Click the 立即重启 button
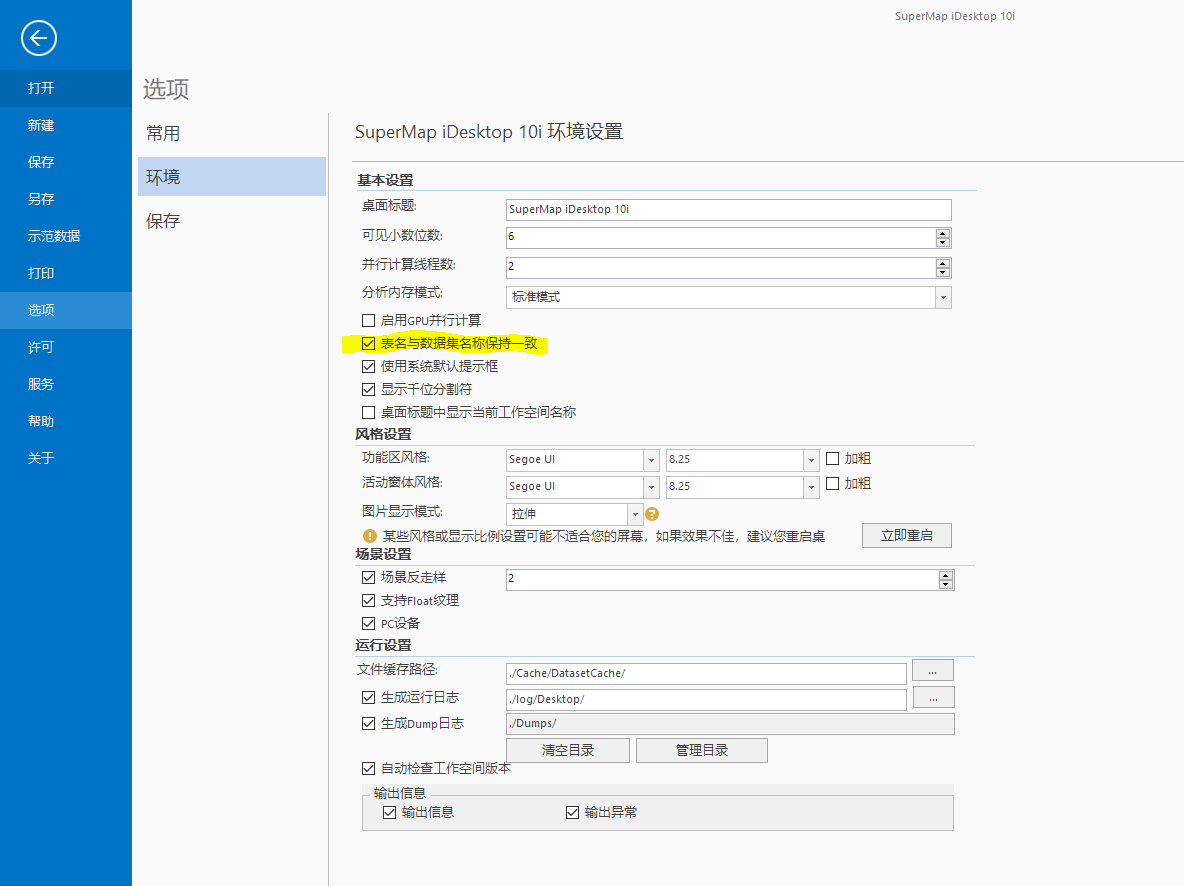 [x=906, y=536]
